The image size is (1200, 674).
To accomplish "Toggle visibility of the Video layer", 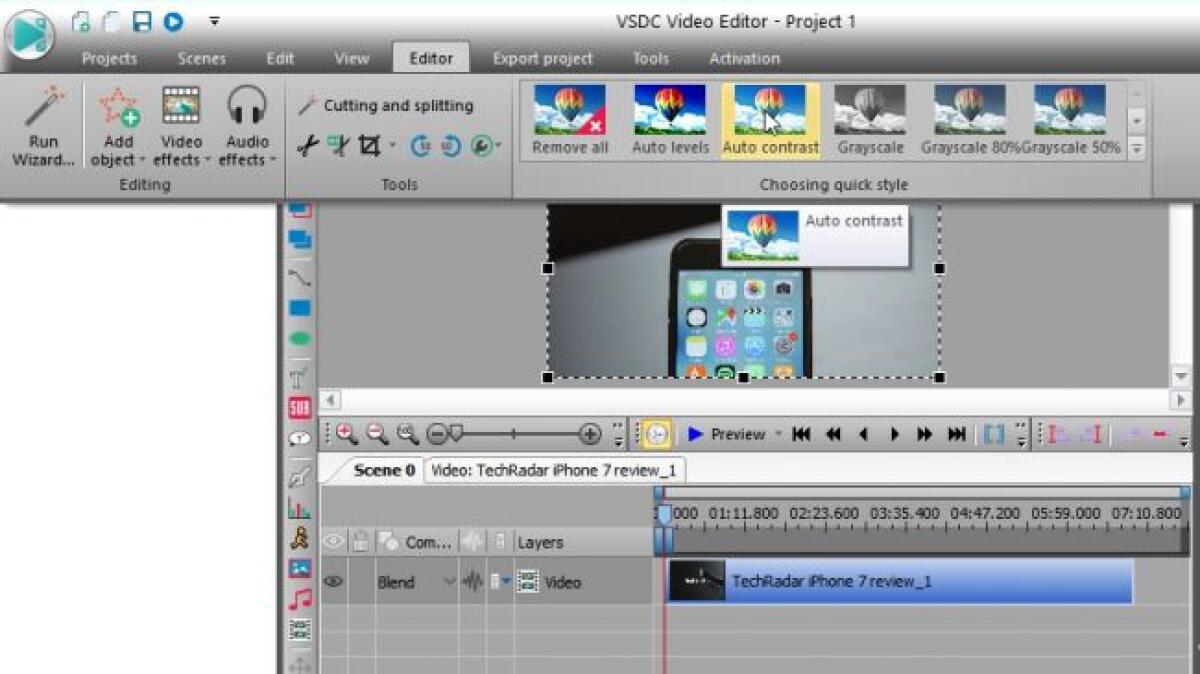I will click(x=335, y=581).
